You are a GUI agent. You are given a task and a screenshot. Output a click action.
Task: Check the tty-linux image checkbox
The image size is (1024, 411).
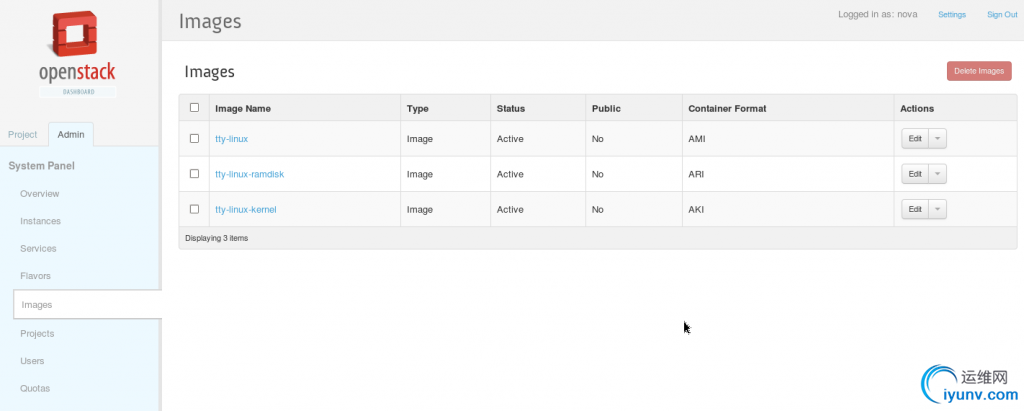coord(194,138)
